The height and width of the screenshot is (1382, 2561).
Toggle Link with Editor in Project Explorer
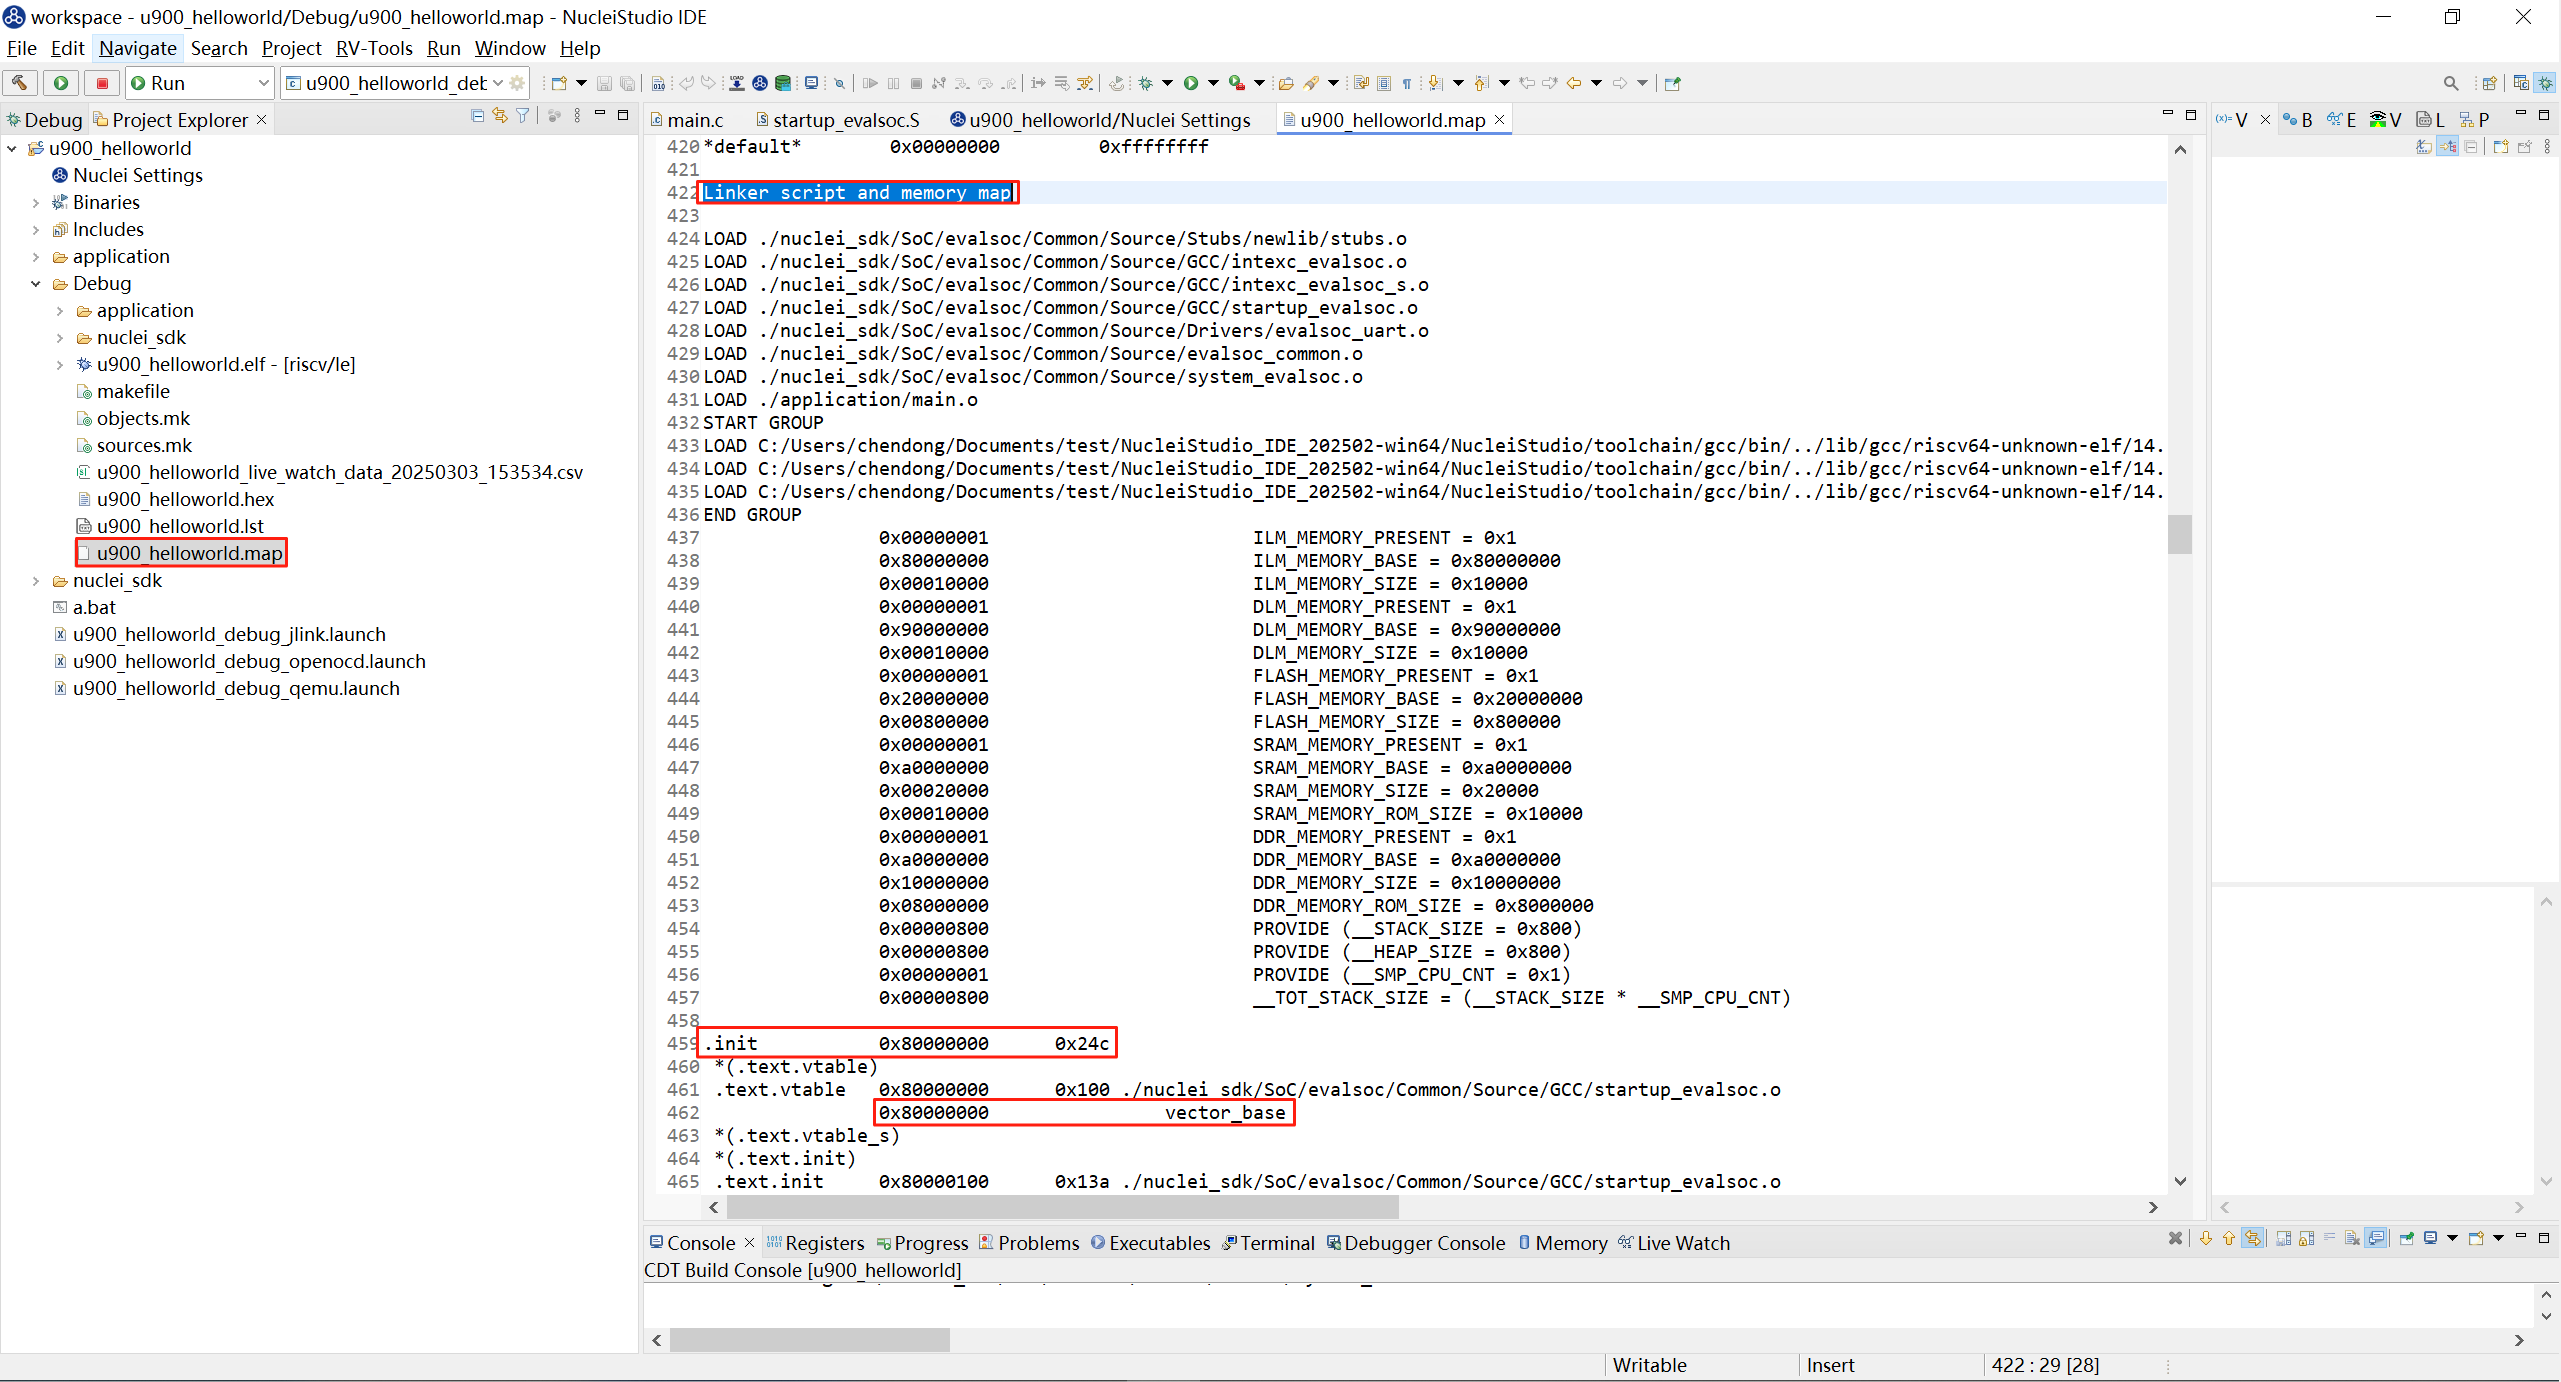pyautogui.click(x=500, y=117)
